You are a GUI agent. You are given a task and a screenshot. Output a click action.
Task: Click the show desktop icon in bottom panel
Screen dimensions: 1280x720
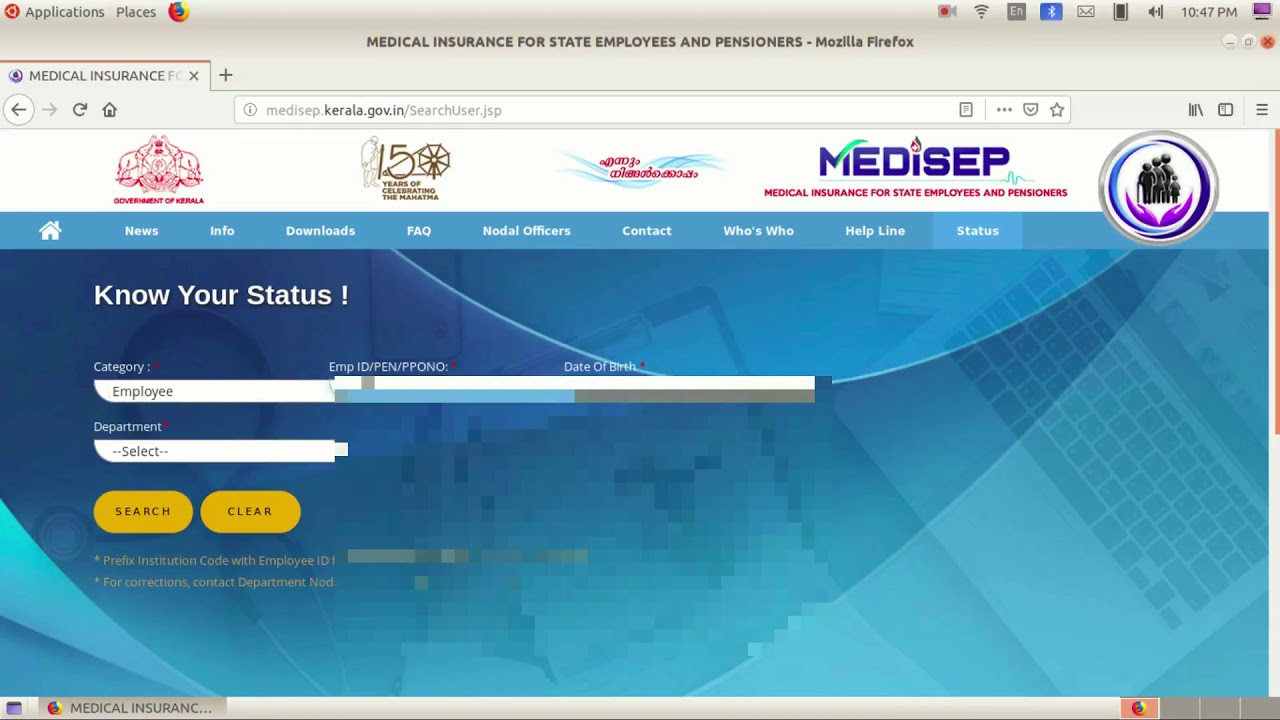coord(14,708)
